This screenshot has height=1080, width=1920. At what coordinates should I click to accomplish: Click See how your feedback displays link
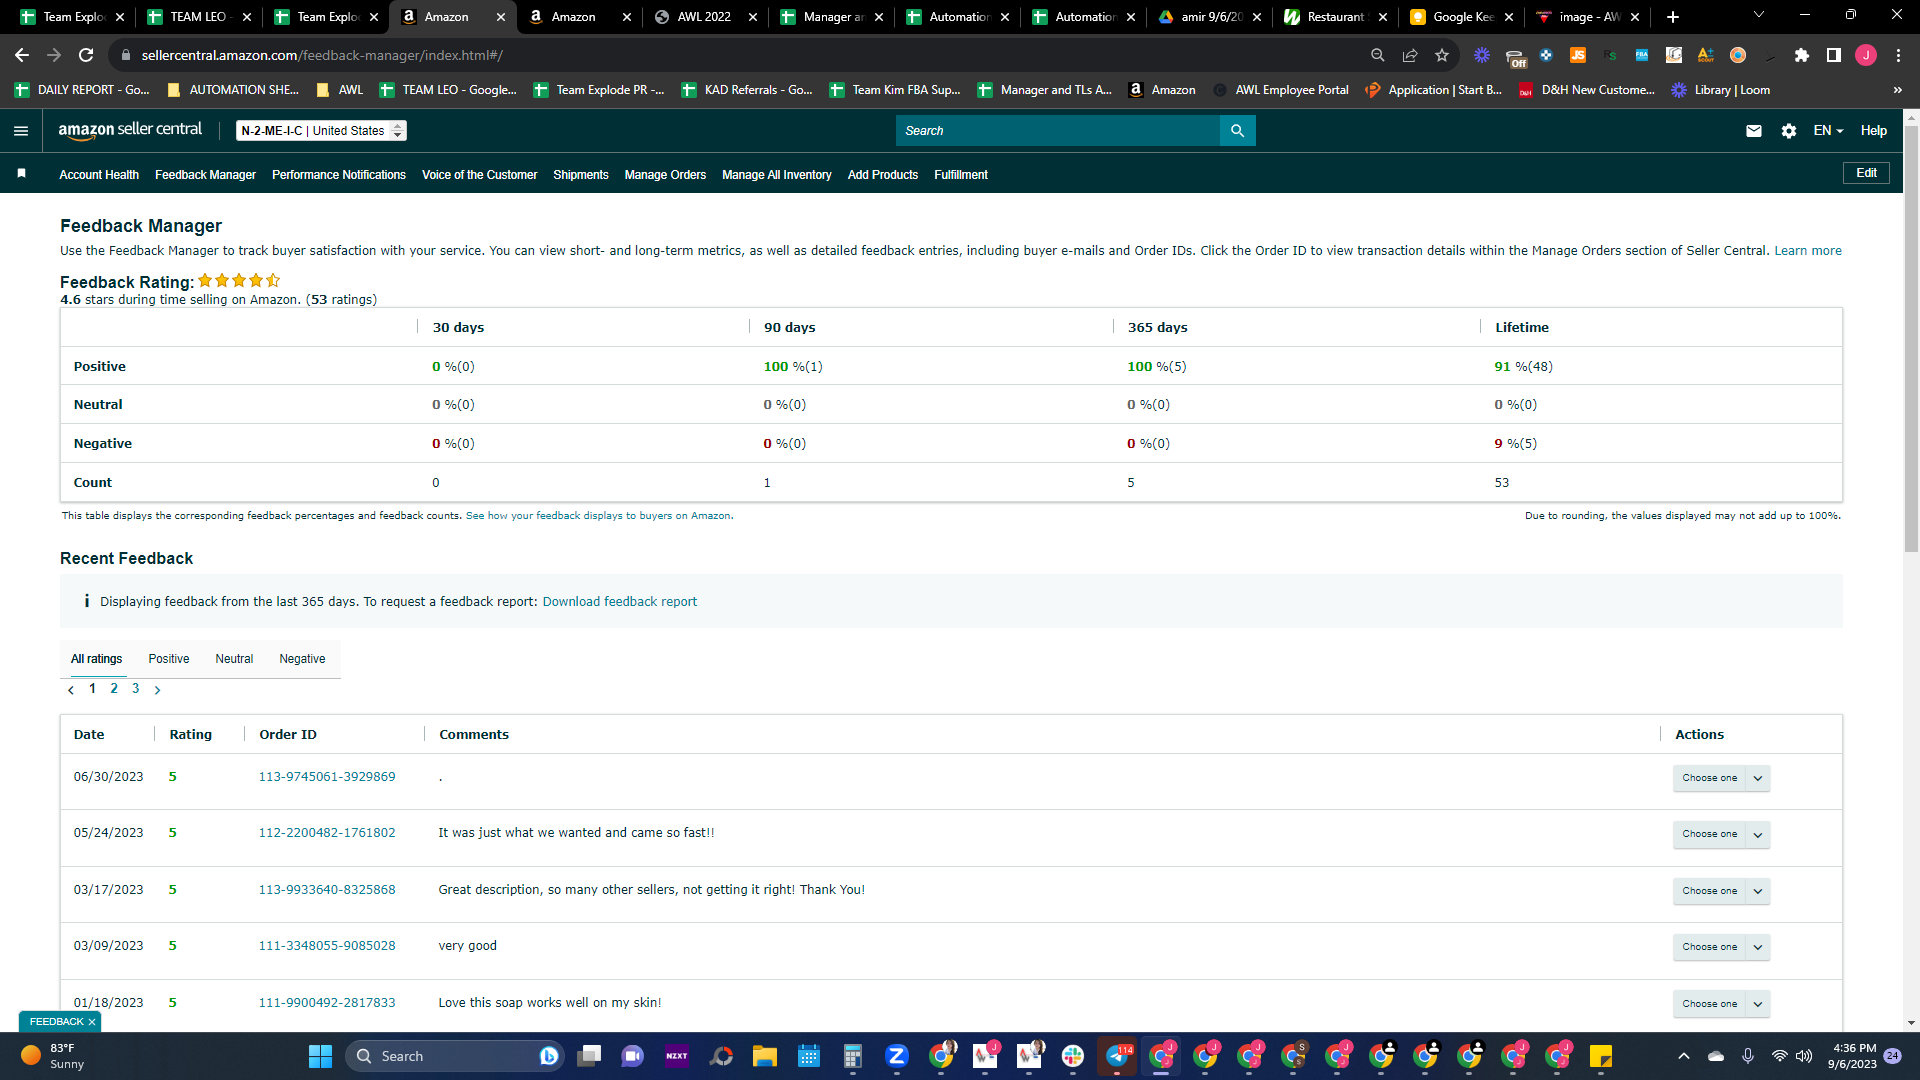[599, 516]
